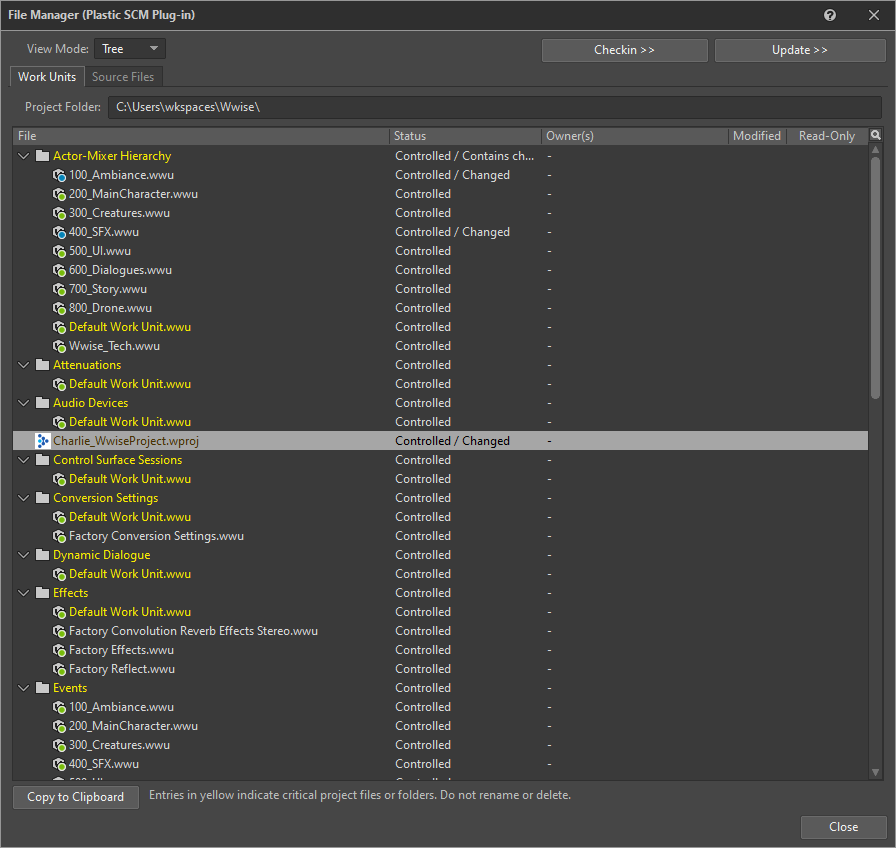Click the Audio Devices folder icon
The height and width of the screenshot is (848, 896).
(42, 403)
